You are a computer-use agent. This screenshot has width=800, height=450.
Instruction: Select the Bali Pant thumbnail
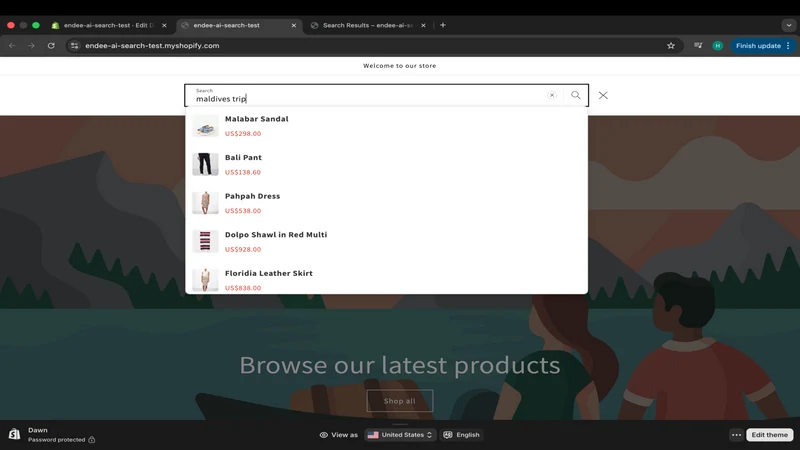coord(205,164)
